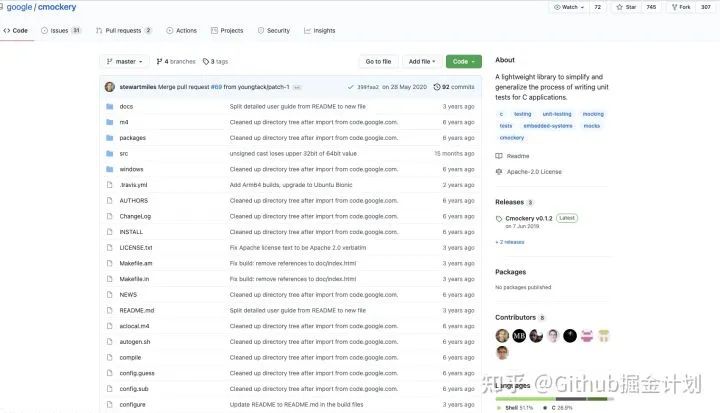This screenshot has width=720, height=413.
Task: Switch to the Pull requests tab
Action: click(x=124, y=31)
